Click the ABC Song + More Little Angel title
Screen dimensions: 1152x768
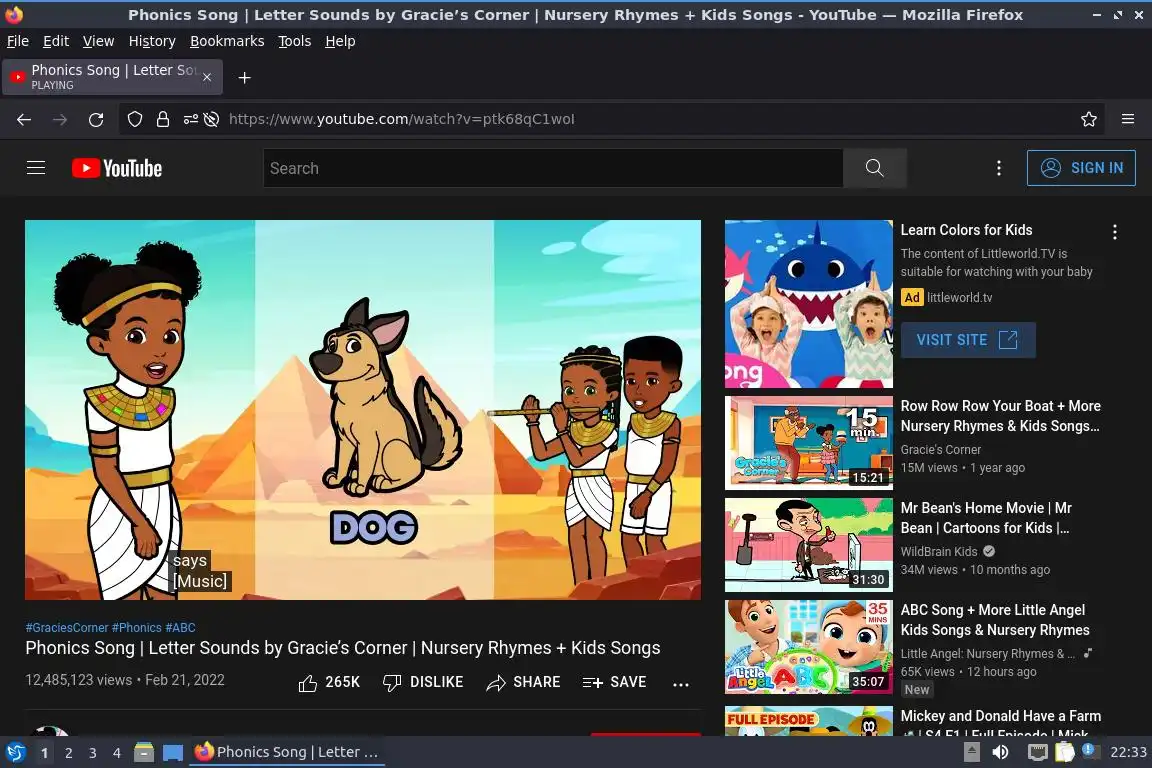tap(995, 620)
